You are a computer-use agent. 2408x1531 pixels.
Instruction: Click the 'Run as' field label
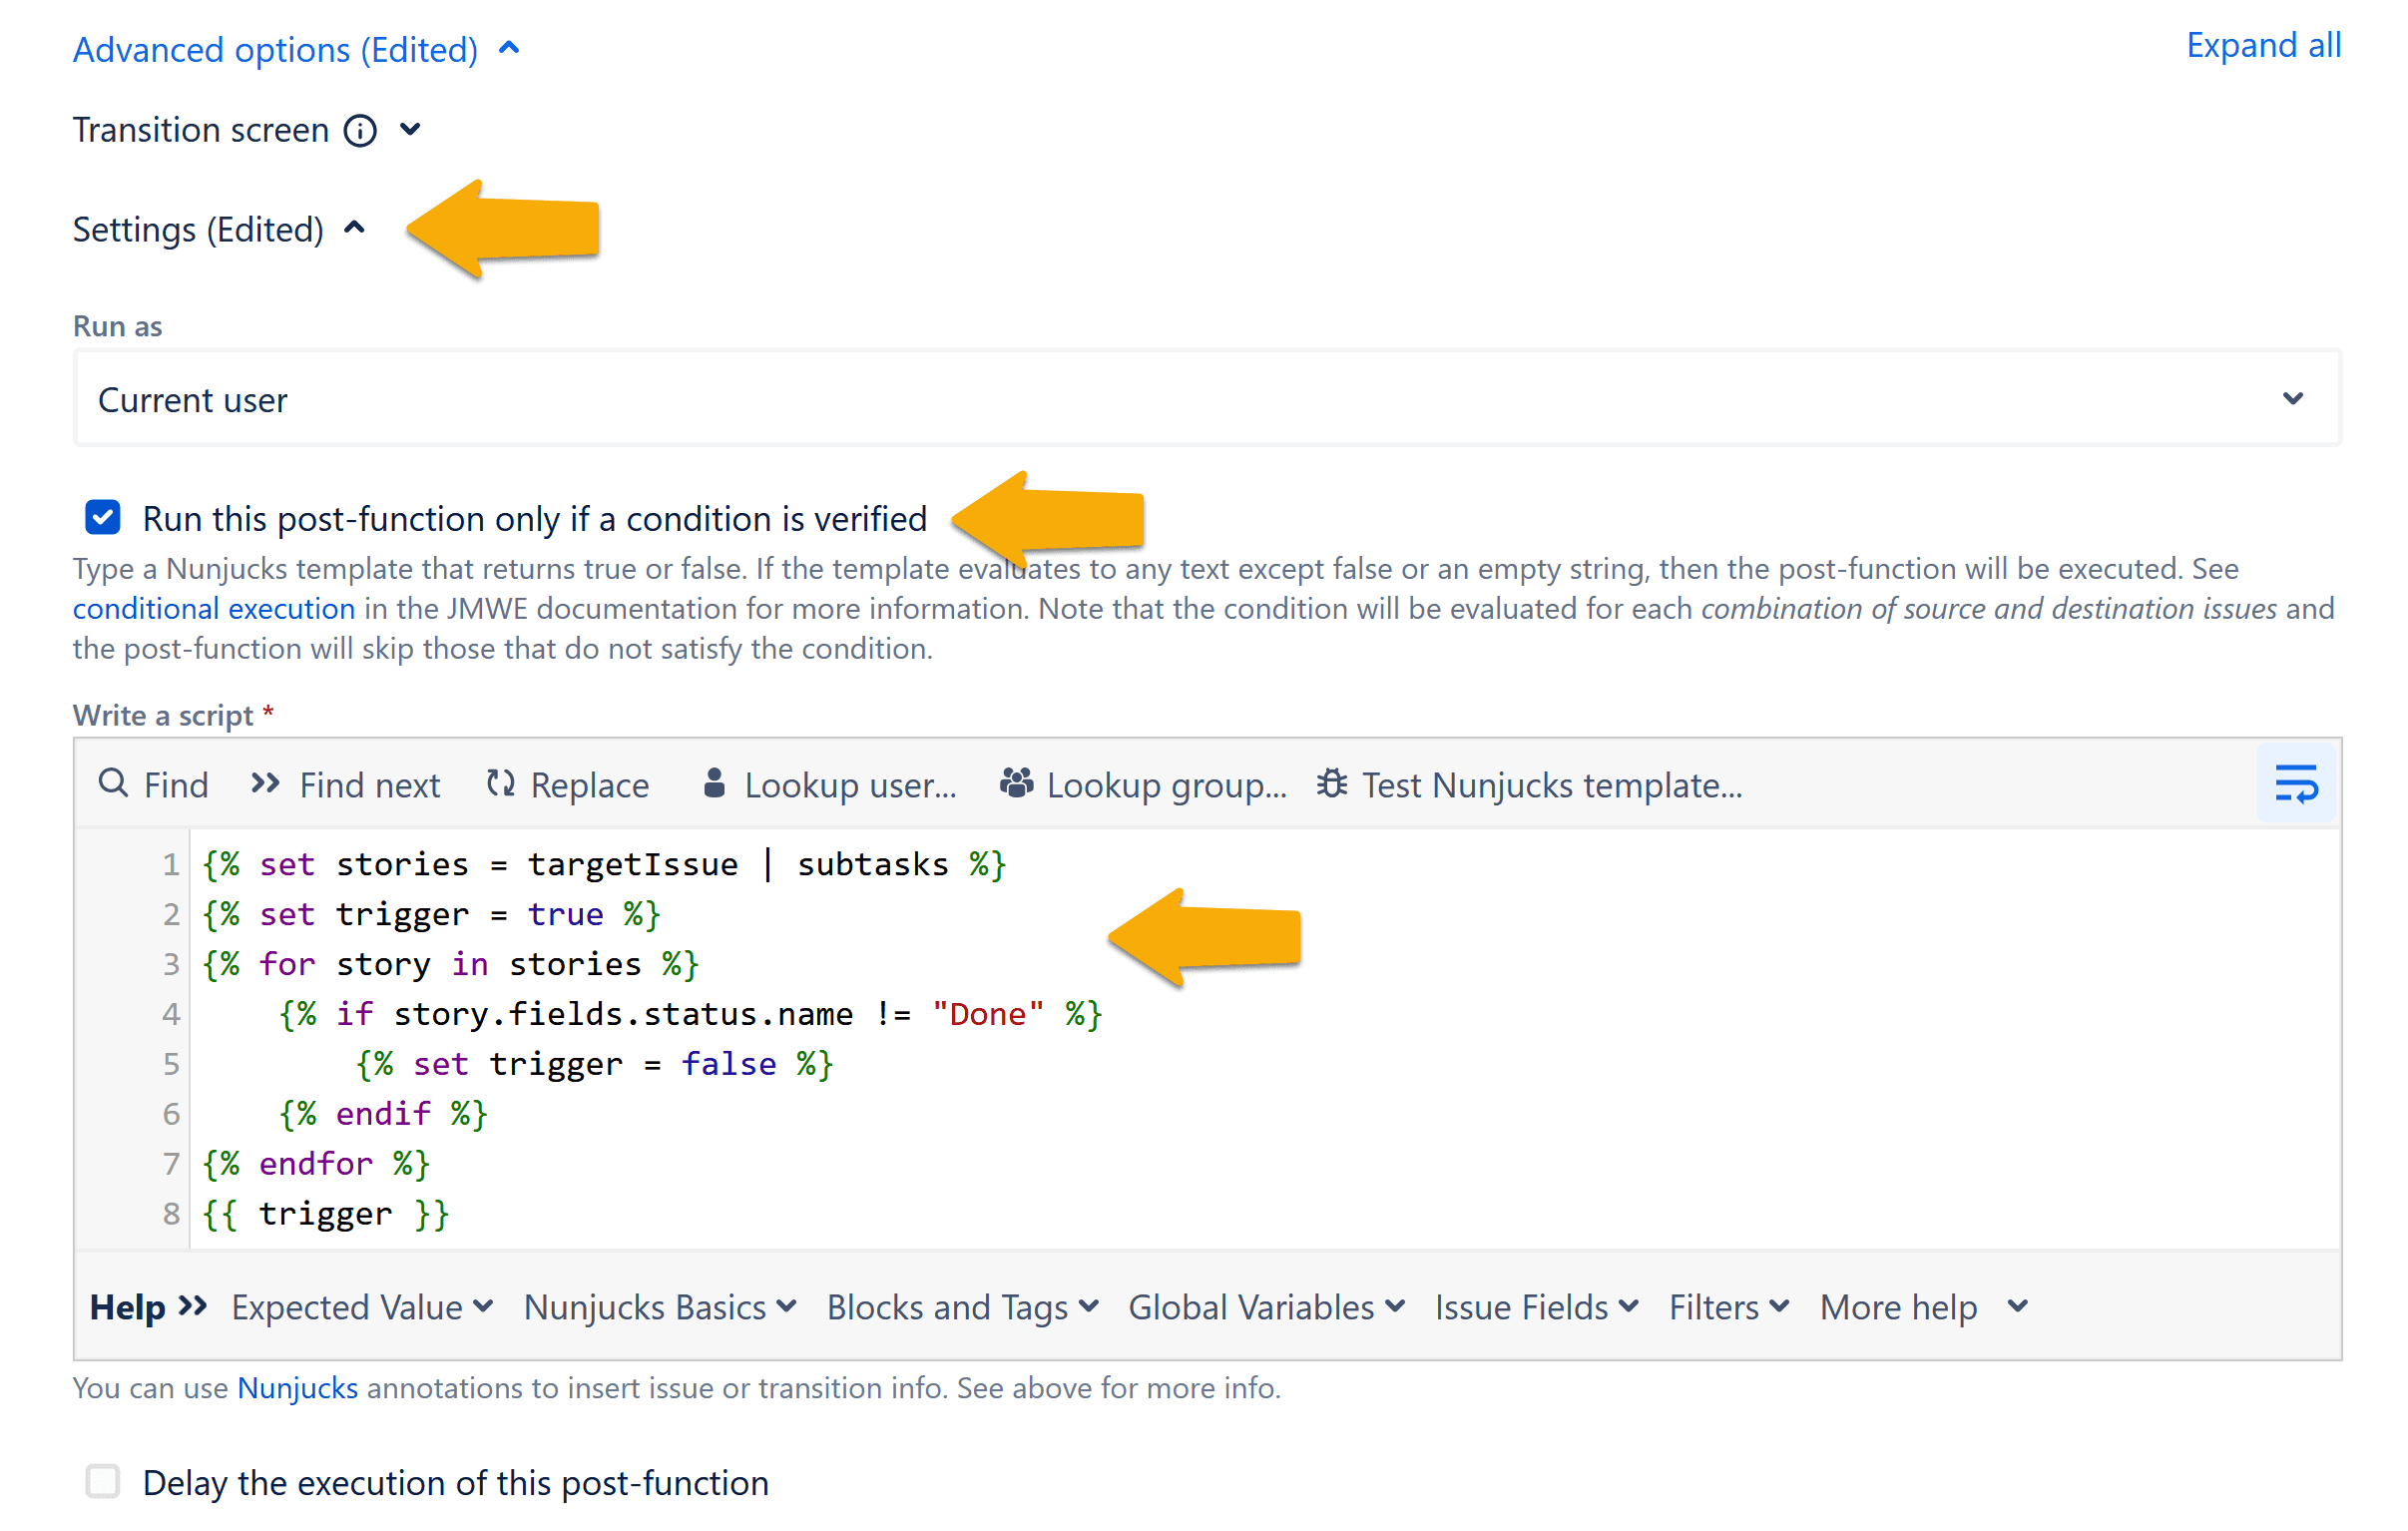pyautogui.click(x=117, y=326)
